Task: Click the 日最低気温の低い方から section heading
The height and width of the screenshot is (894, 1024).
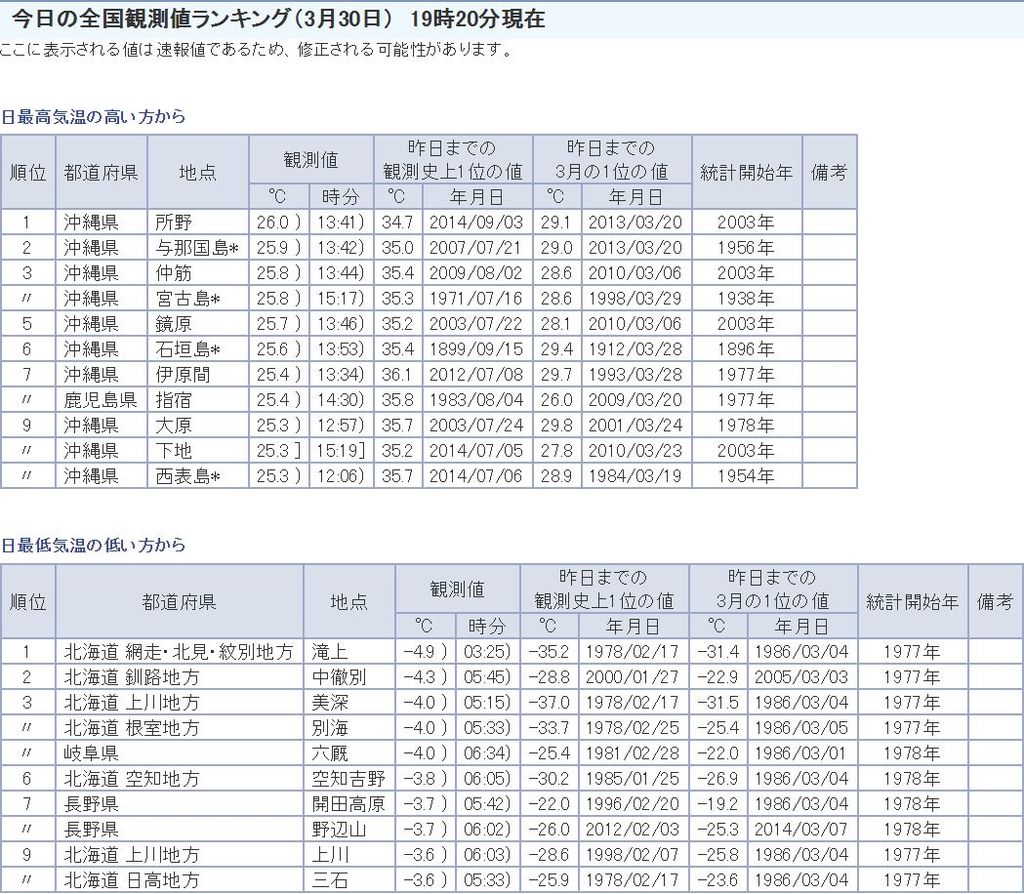Action: pos(93,545)
